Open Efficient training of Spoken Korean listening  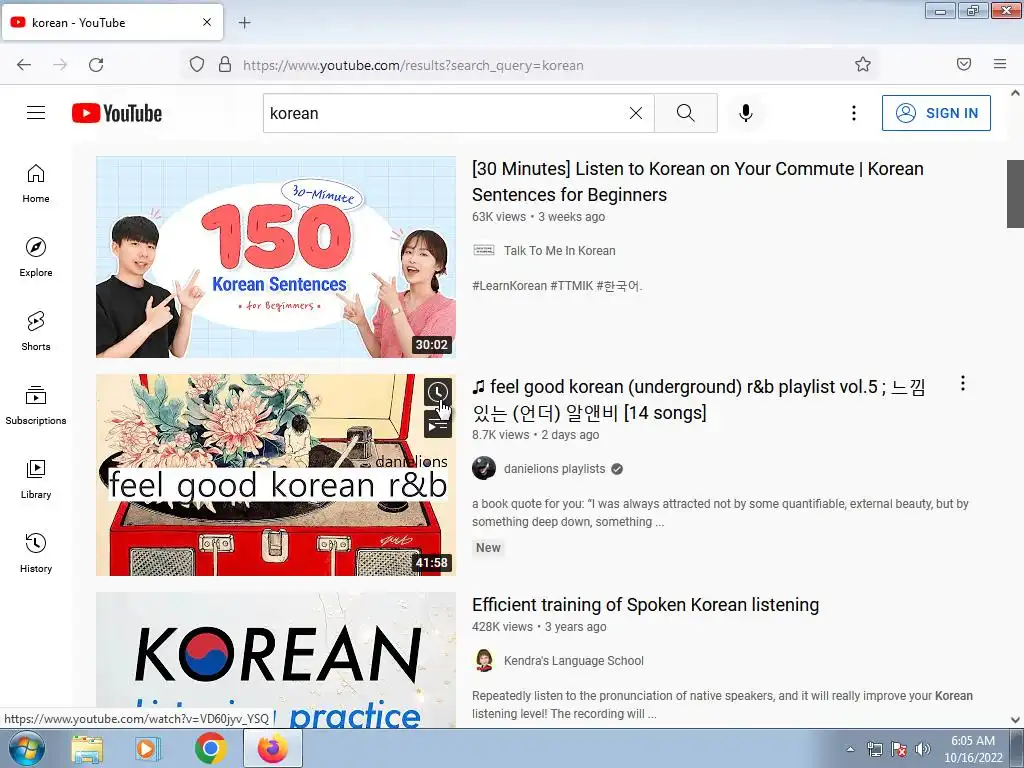tap(645, 605)
